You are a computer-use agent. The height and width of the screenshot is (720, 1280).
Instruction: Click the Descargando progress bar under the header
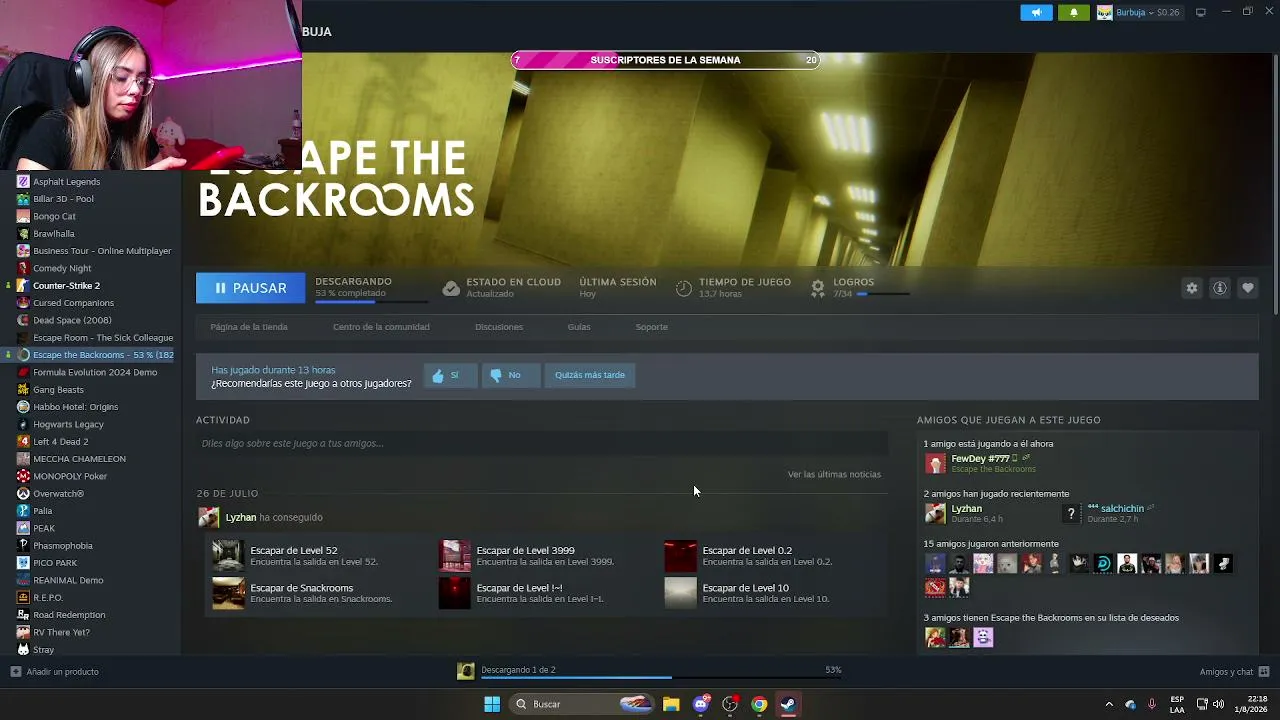point(372,301)
